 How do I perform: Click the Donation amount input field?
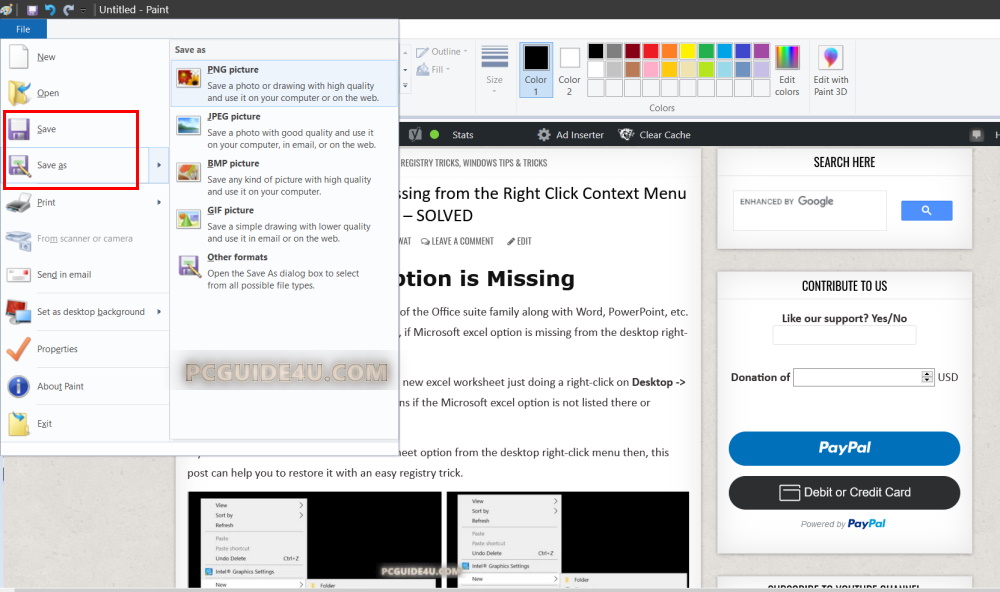[x=857, y=377]
